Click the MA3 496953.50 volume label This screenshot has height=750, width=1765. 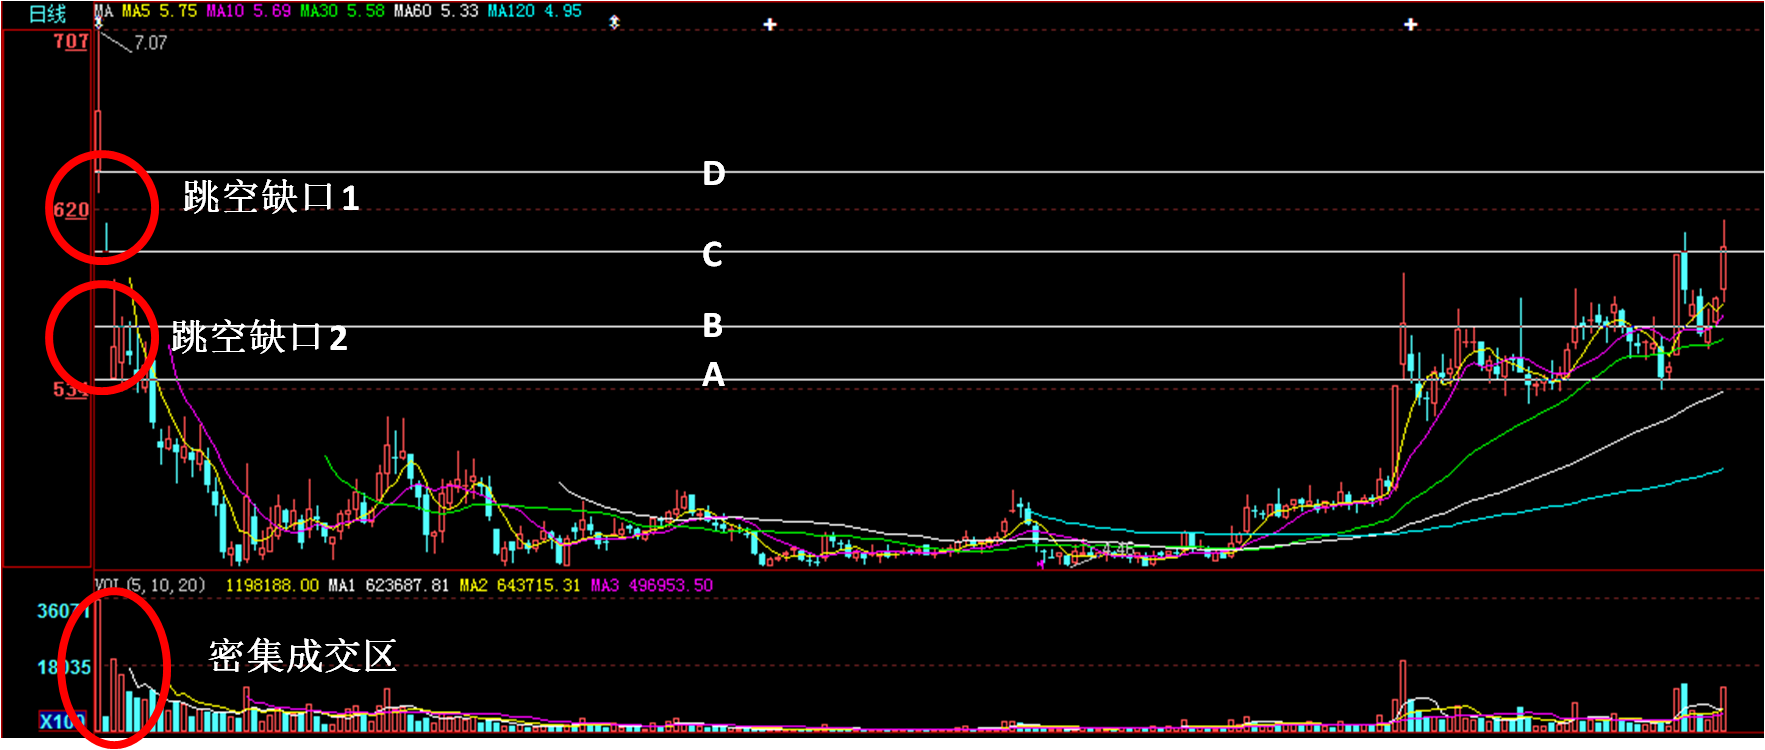[652, 585]
